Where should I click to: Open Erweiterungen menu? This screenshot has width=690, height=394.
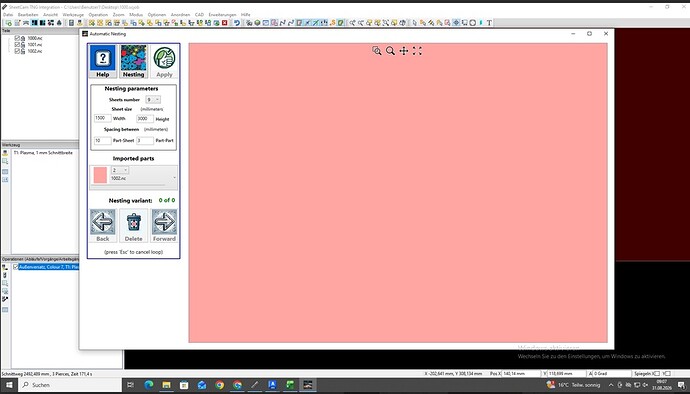222,15
